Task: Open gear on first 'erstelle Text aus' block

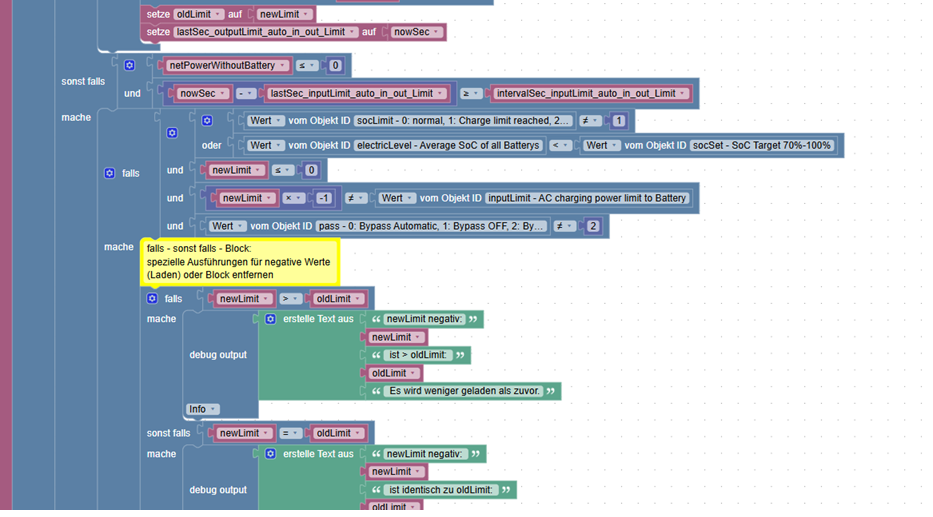Action: pos(271,319)
